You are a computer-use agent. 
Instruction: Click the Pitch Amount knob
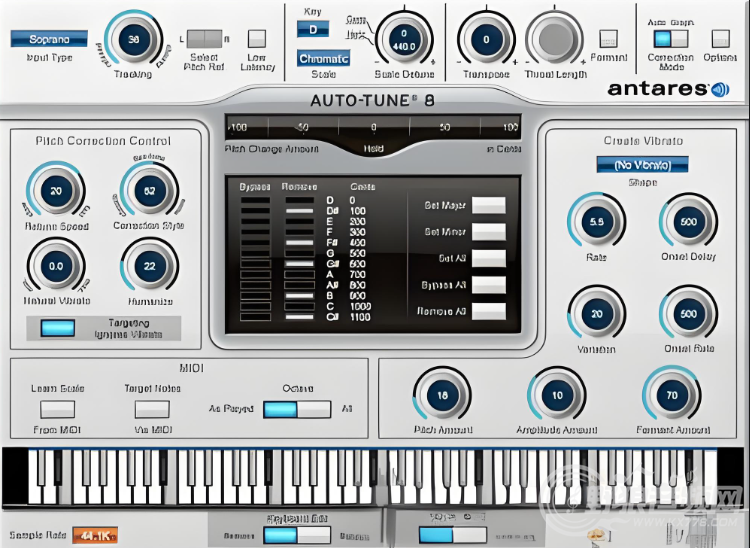coord(442,395)
